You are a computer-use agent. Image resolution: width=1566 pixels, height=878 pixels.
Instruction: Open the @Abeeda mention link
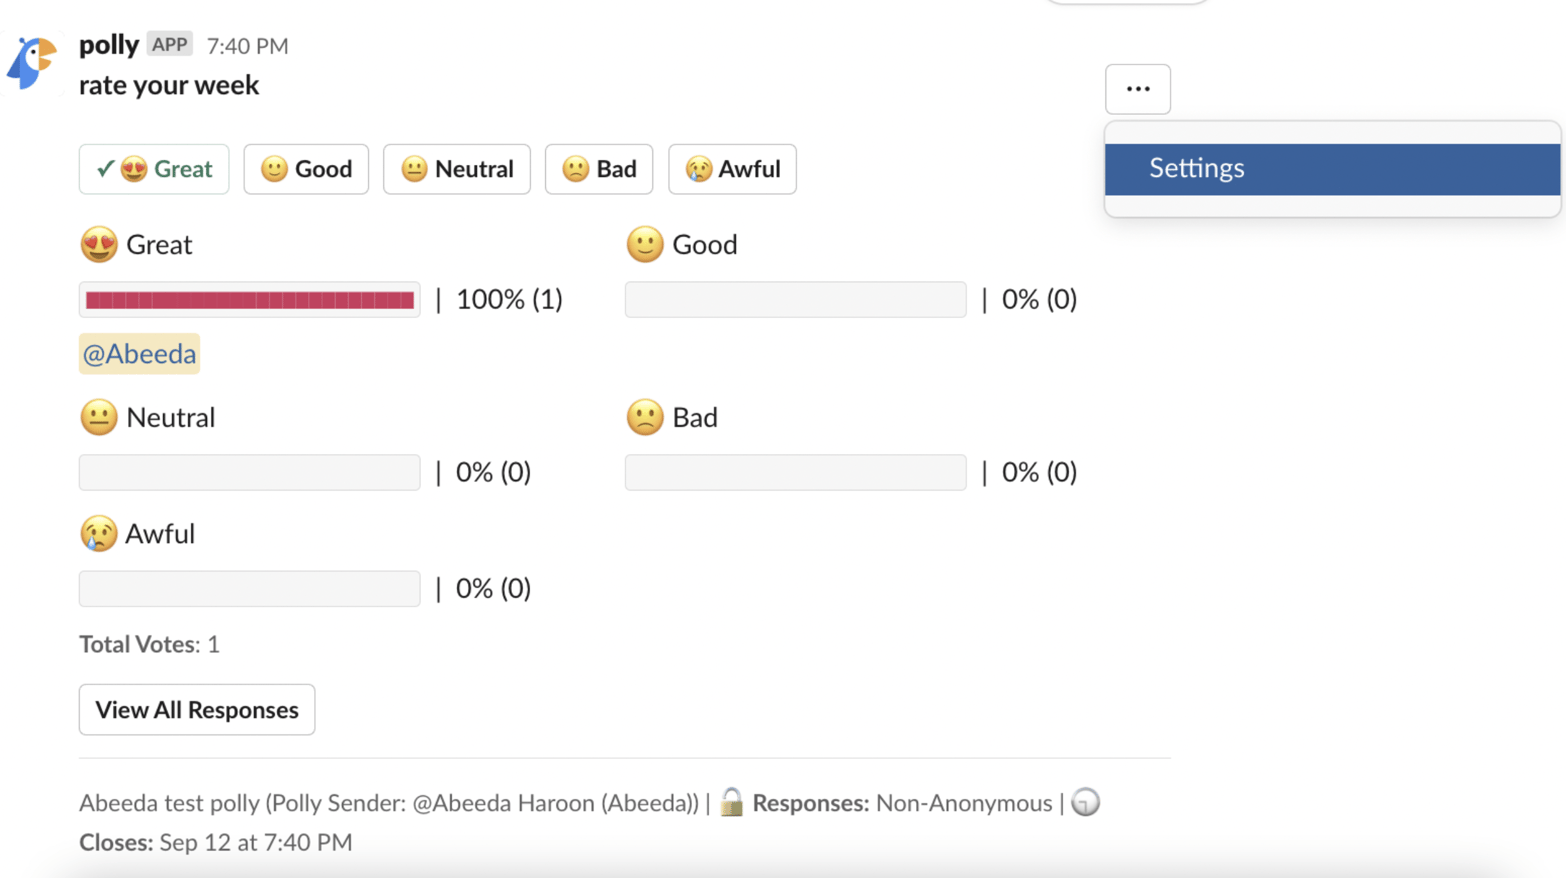(139, 354)
